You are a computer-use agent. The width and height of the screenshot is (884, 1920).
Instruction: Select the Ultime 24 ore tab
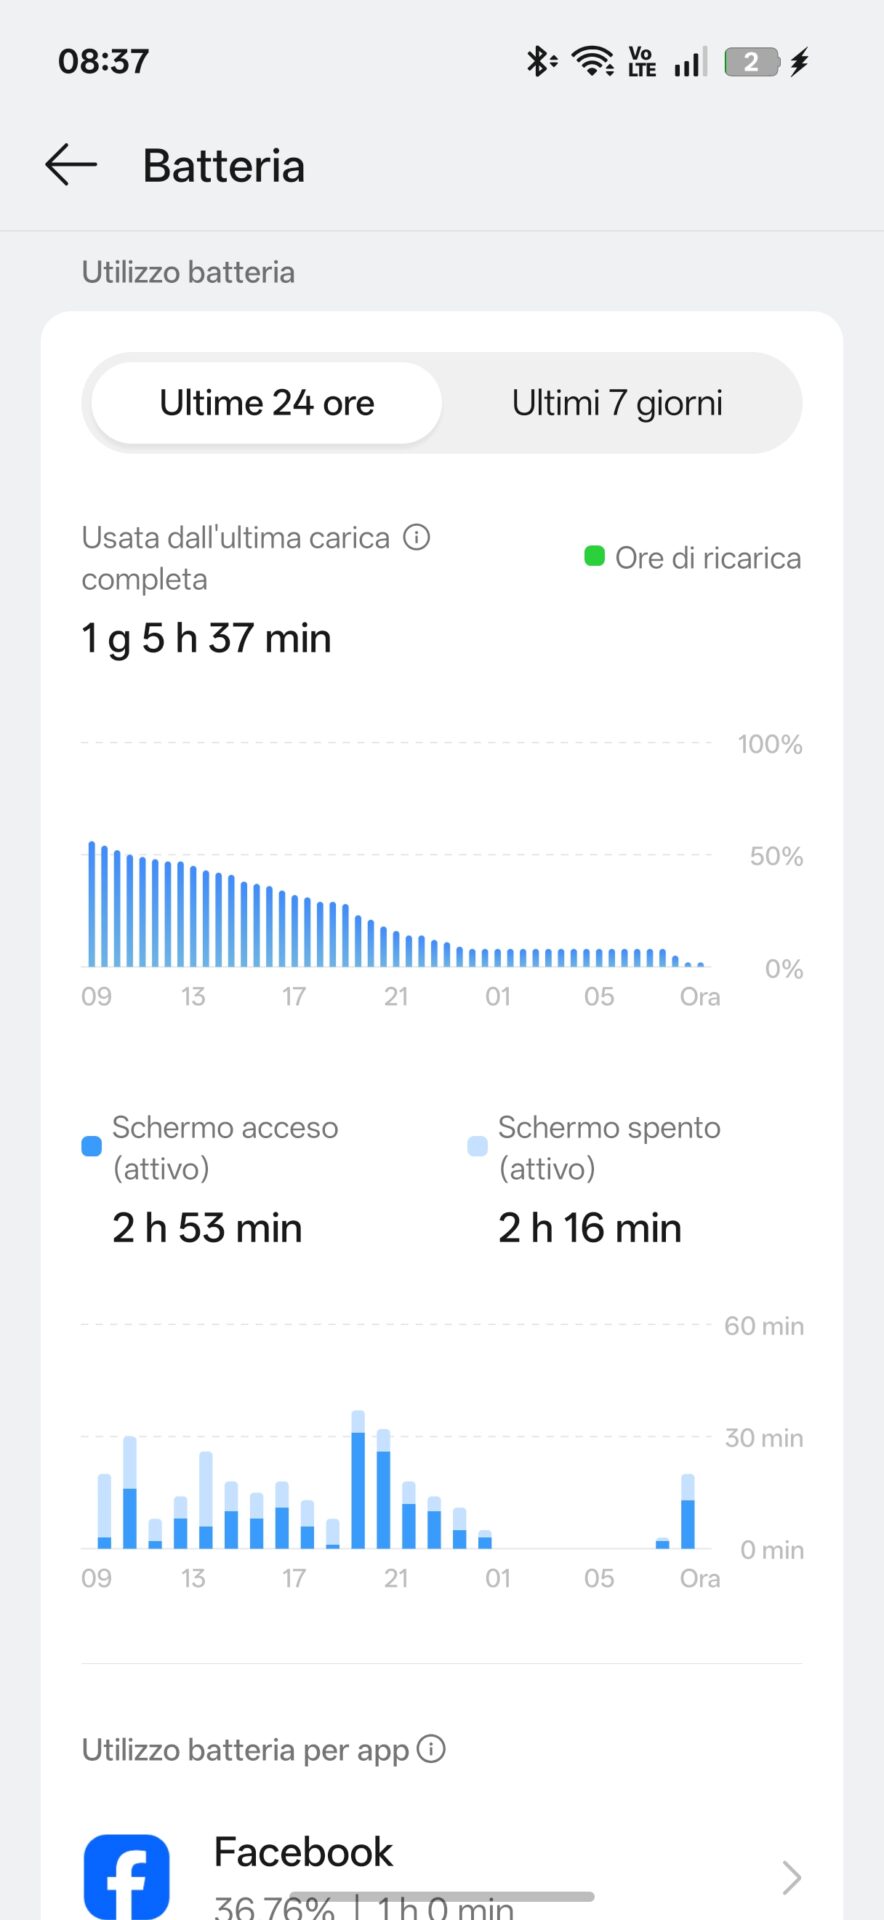267,403
